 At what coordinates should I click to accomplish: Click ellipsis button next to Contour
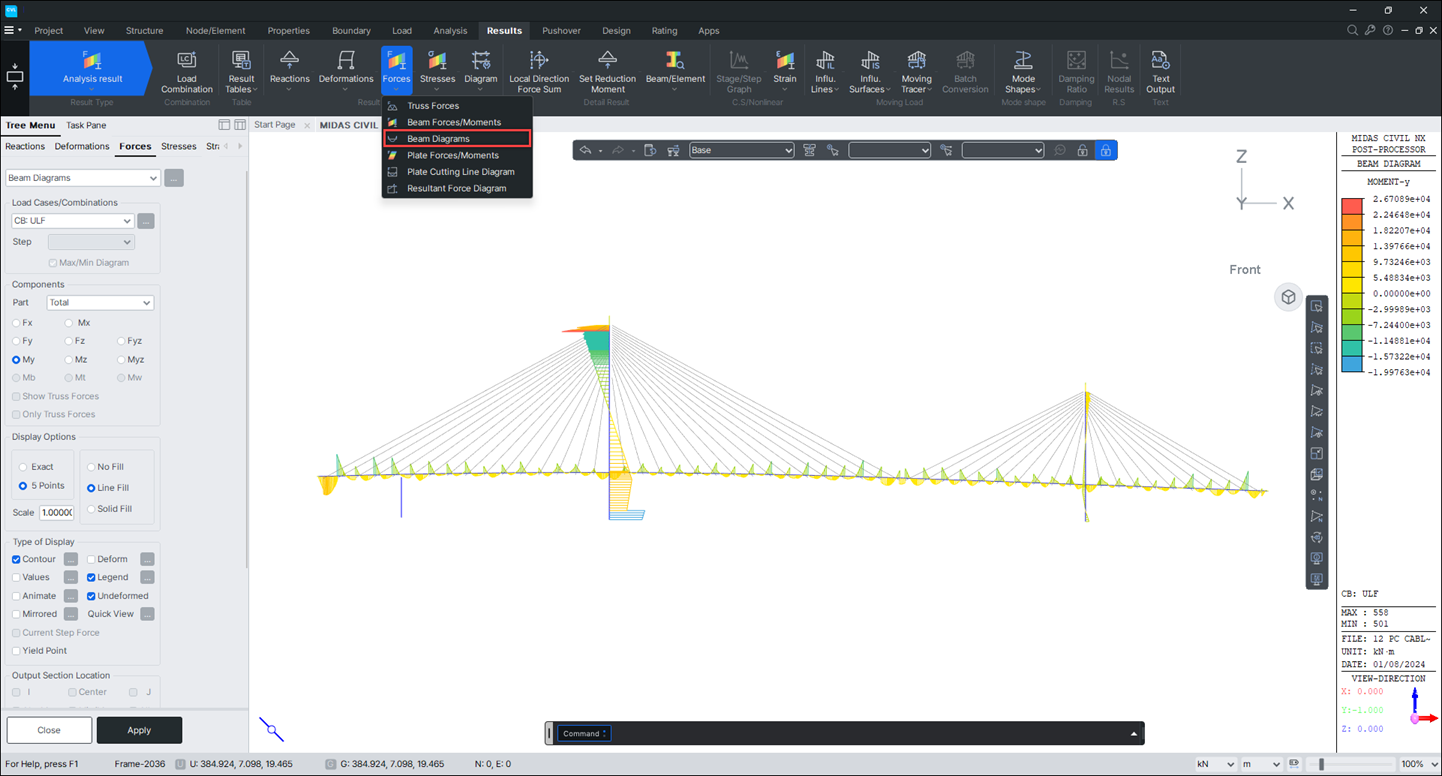71,559
